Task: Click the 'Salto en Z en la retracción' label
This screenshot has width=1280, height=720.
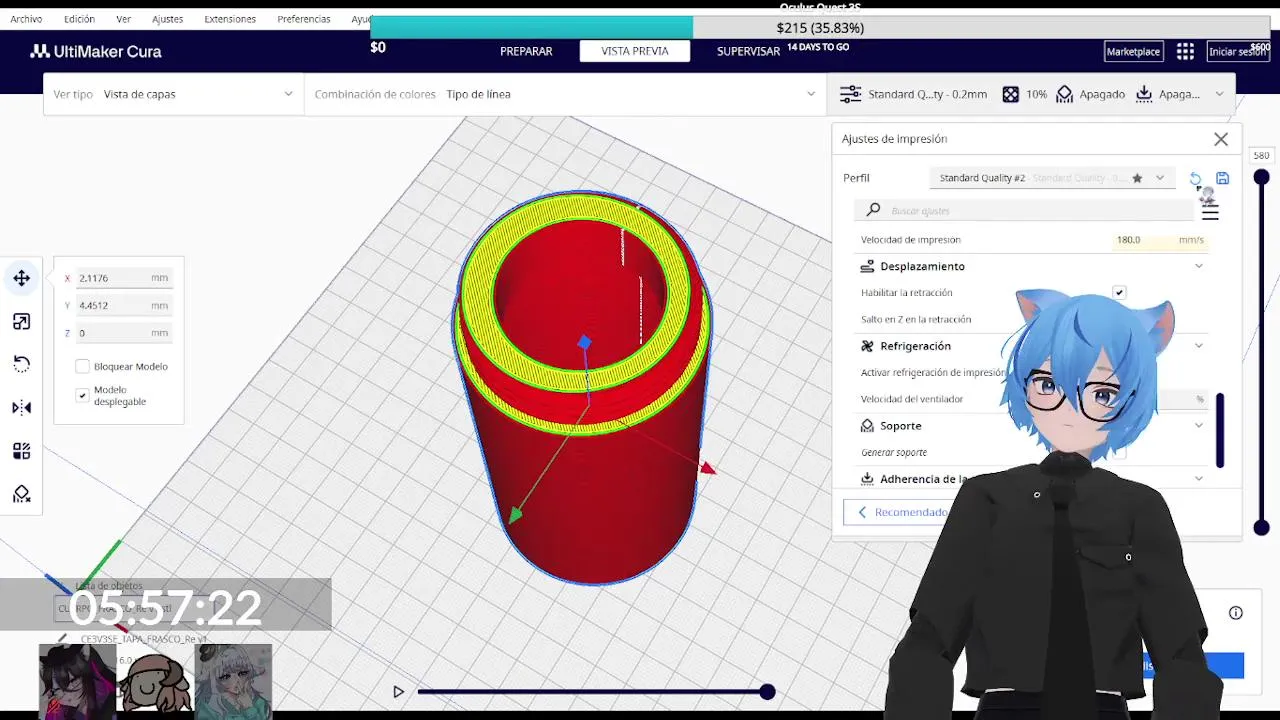Action: [x=916, y=319]
